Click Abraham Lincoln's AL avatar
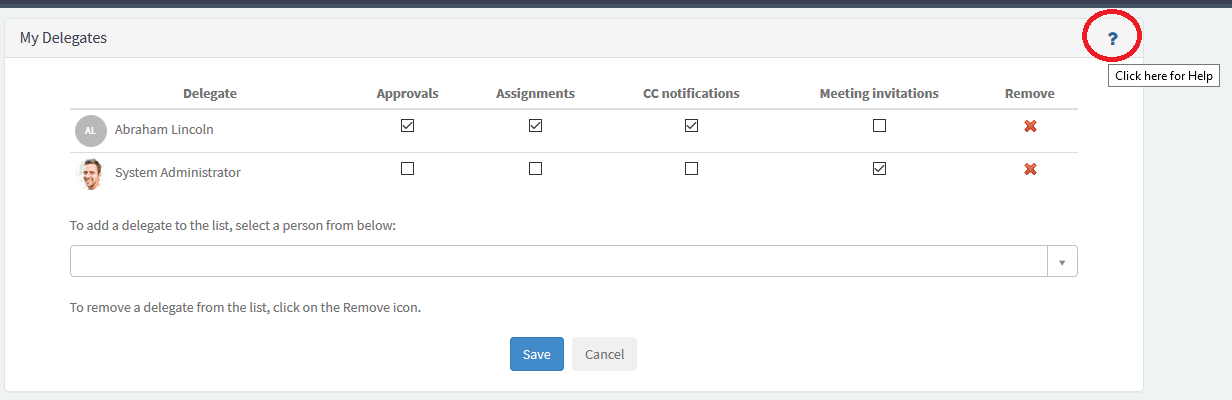1232x400 pixels. point(90,130)
